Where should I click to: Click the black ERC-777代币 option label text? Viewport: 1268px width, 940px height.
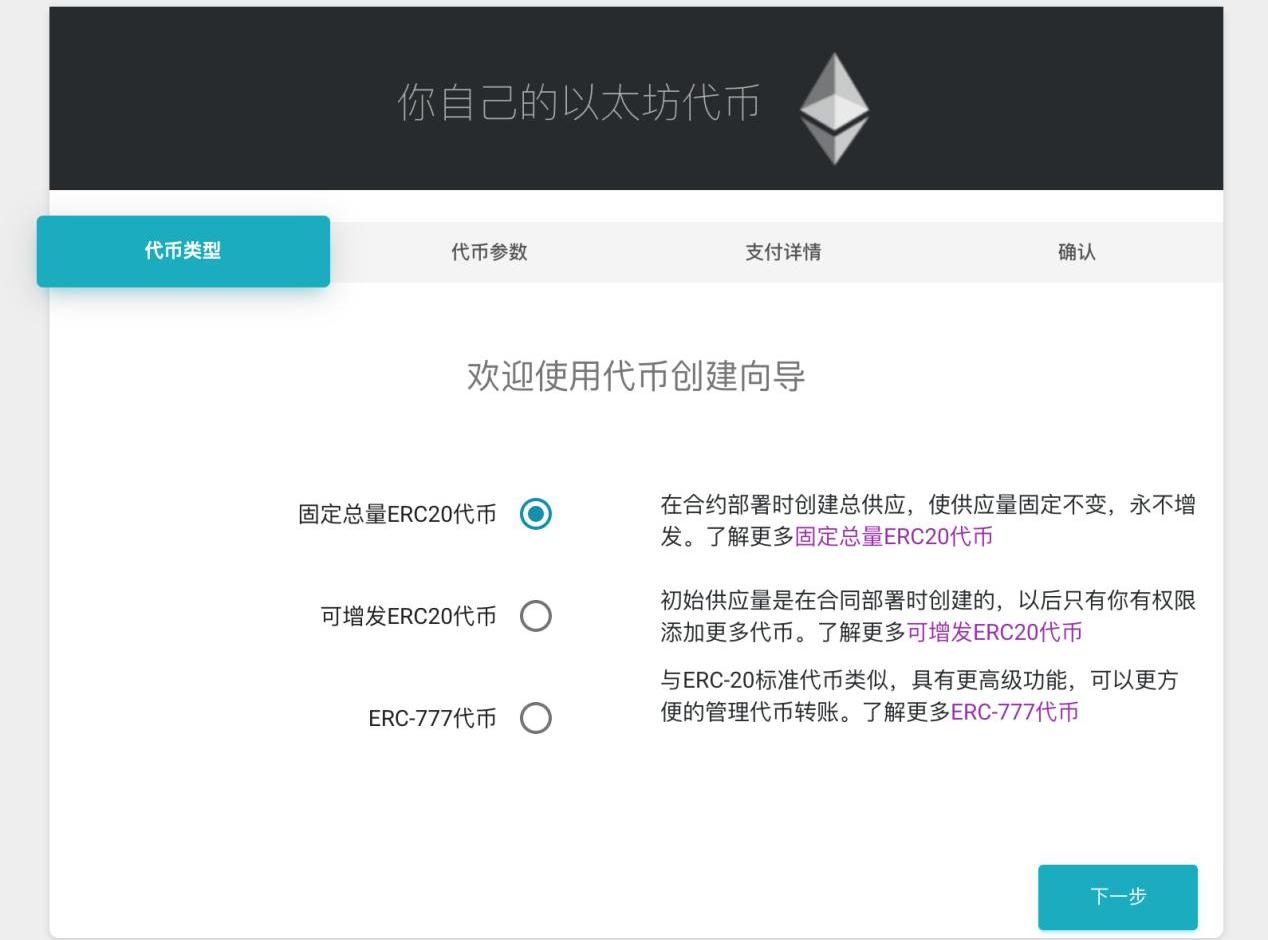432,719
